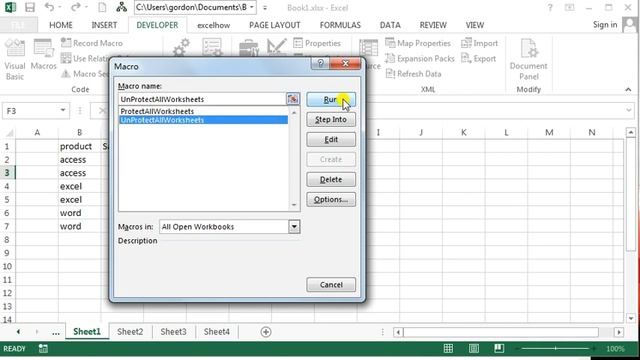Select UnProtectAllWorksheets in macro list
640x360 pixels.
(203, 120)
